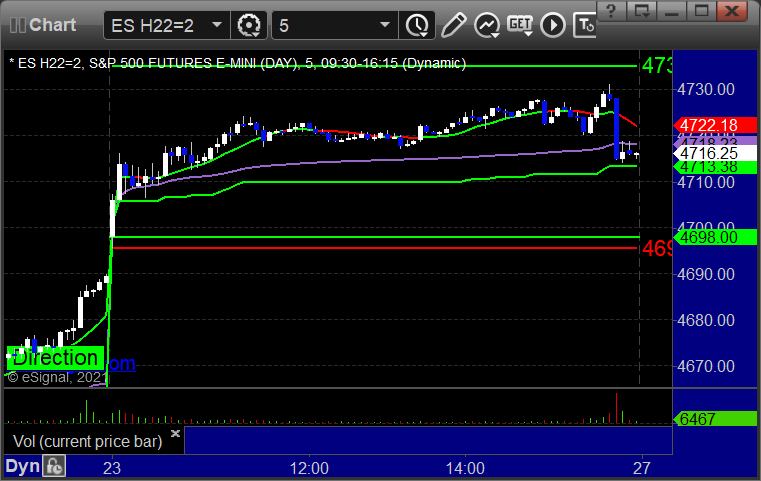Click the 23 date axis label
The width and height of the screenshot is (761, 481).
tap(112, 468)
